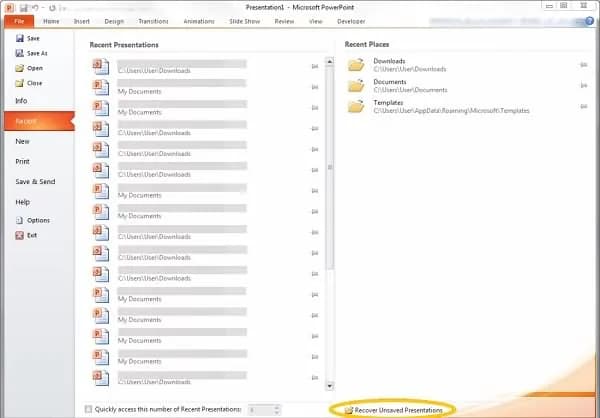Image resolution: width=600 pixels, height=418 pixels.
Task: Click the Redo icon in the title bar
Action: (x=52, y=8)
